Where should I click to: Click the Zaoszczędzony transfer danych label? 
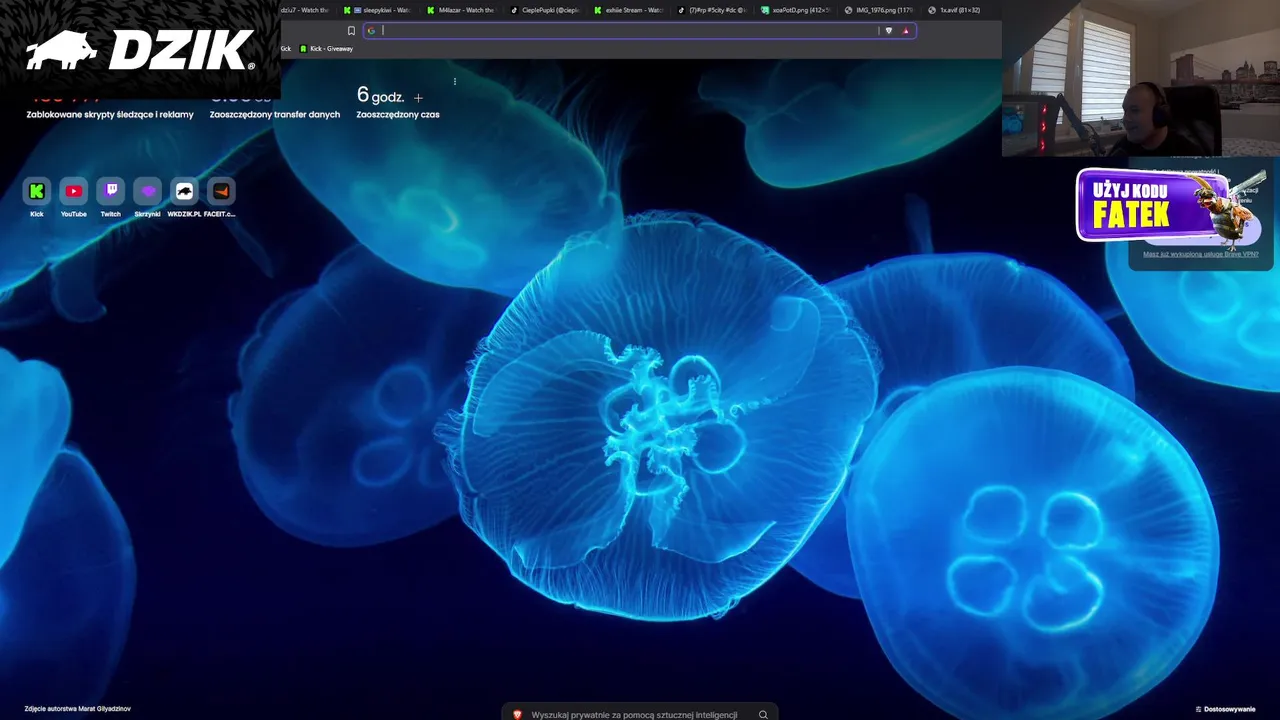pyautogui.click(x=275, y=114)
